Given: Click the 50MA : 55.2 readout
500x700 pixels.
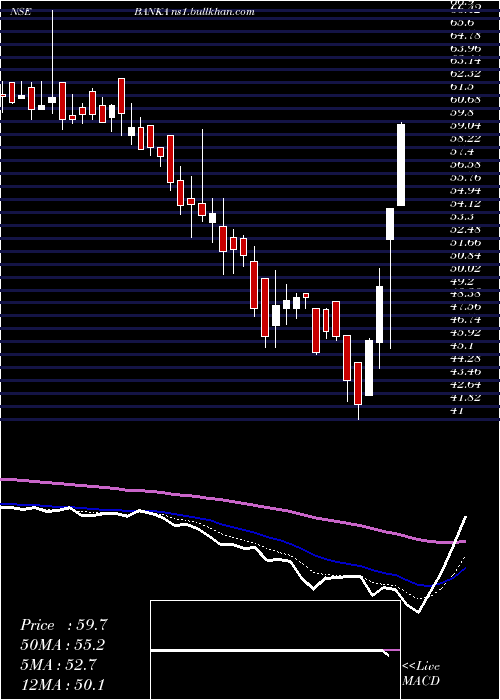Looking at the screenshot, I should click(63, 645).
